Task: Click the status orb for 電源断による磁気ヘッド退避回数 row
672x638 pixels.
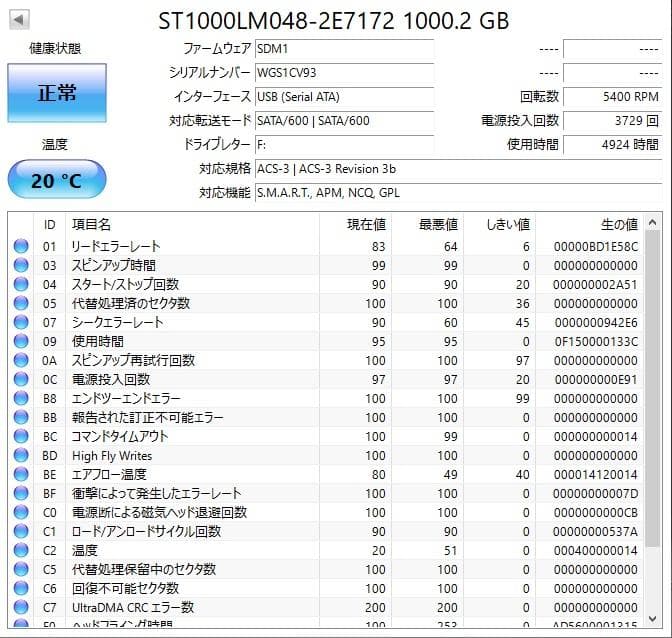Action: click(x=21, y=512)
